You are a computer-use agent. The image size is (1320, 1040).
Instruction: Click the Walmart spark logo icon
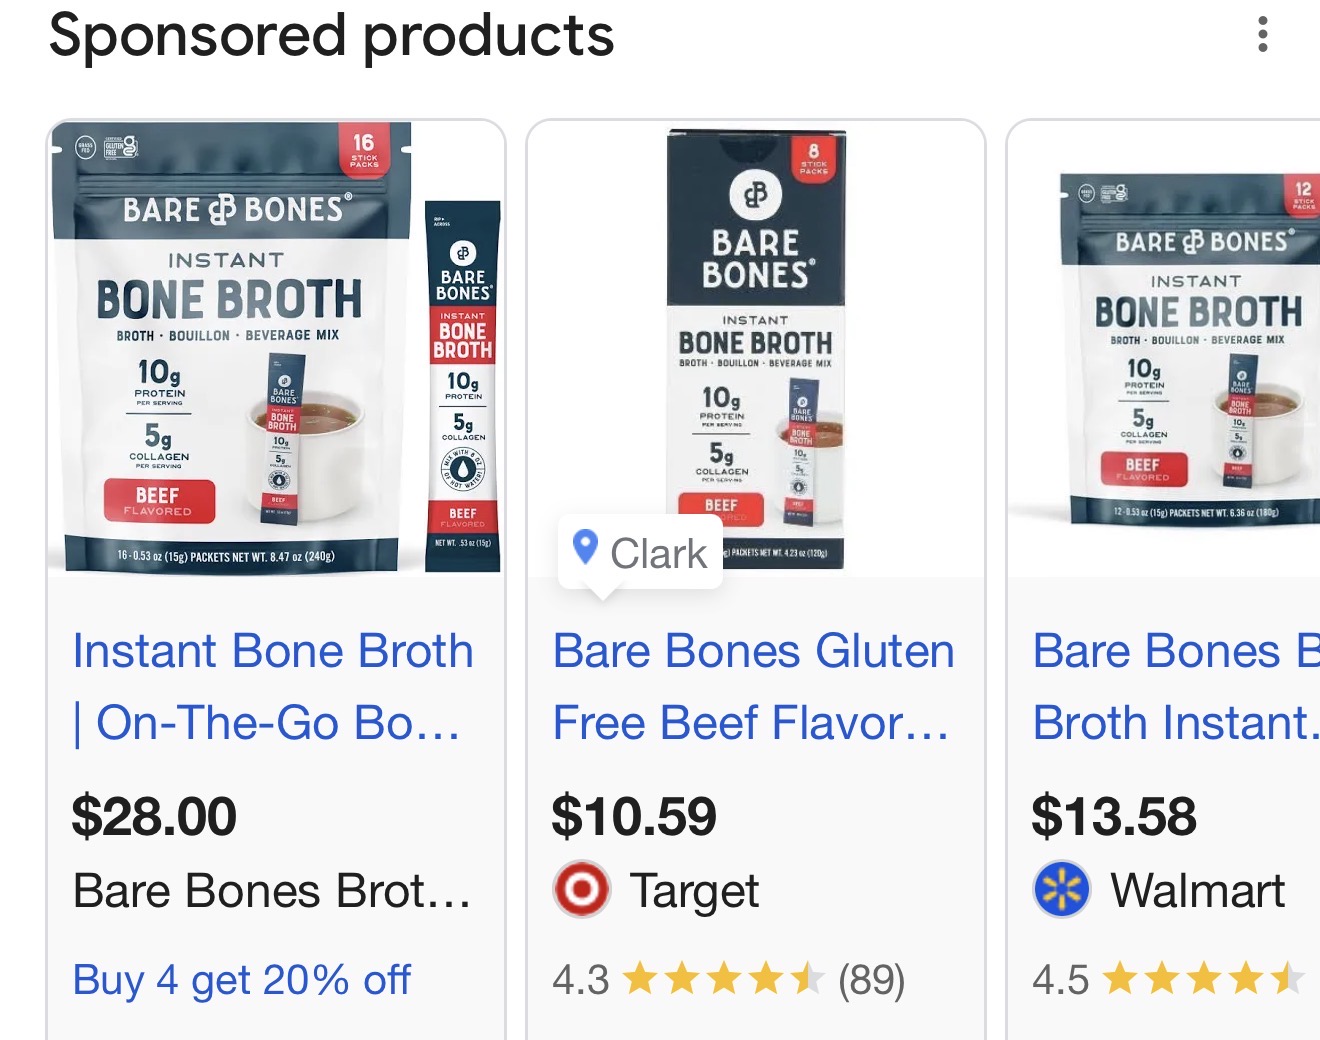1061,889
